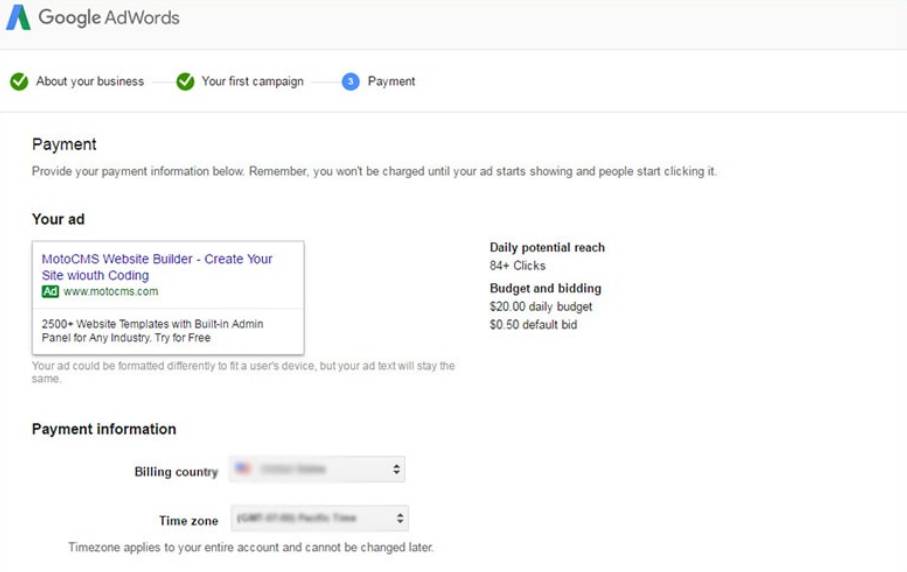Select the Payment step label
The image size is (907, 572).
391,82
